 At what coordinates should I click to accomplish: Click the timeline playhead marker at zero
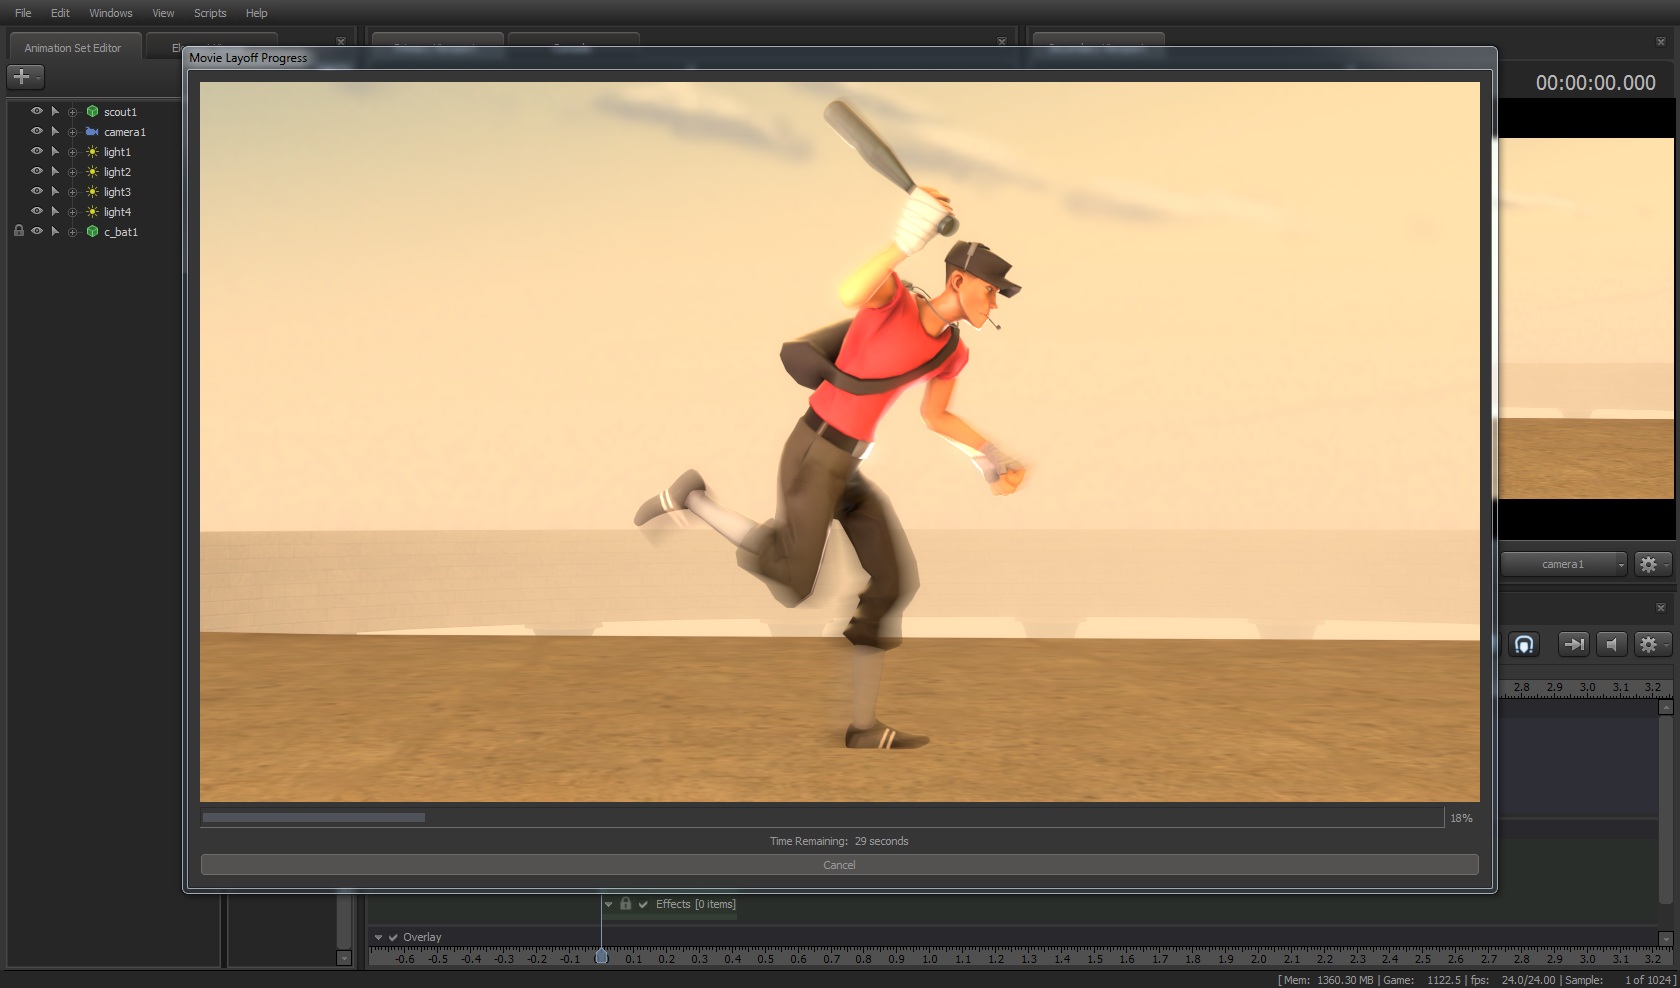[x=601, y=957]
